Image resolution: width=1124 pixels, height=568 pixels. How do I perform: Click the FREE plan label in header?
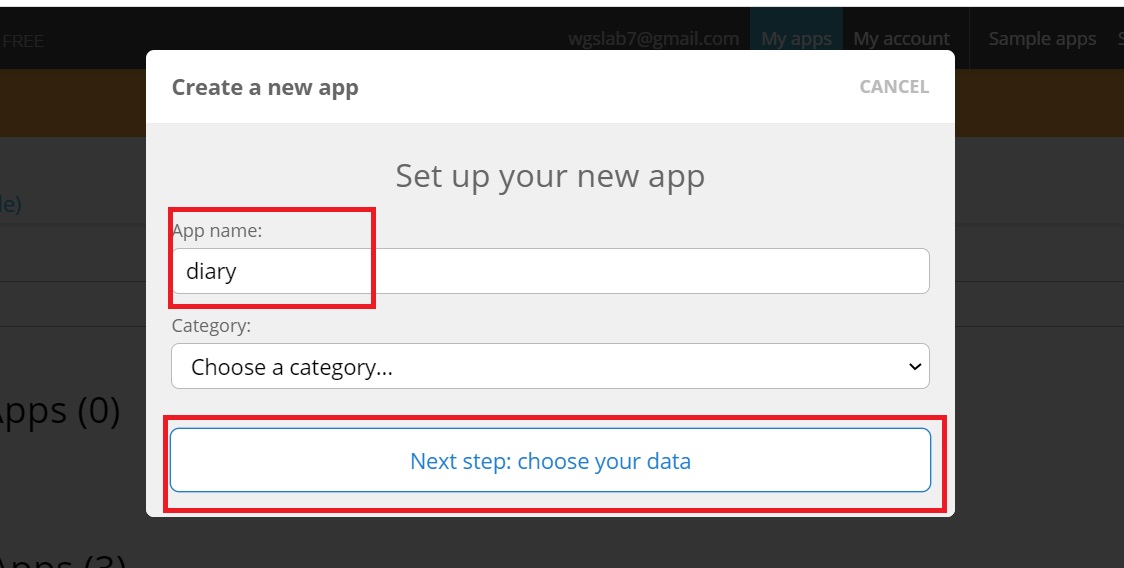pyautogui.click(x=22, y=42)
